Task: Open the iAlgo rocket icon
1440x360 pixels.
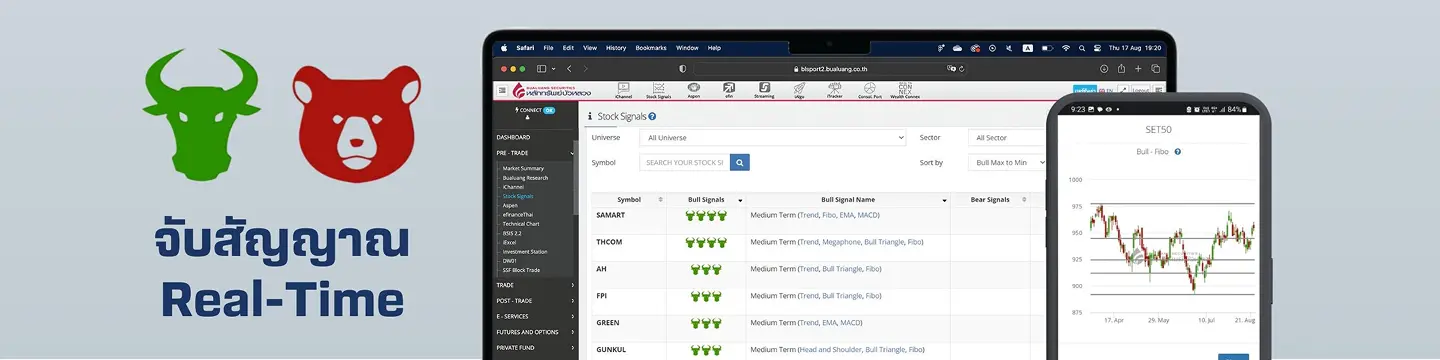Action: pos(799,90)
